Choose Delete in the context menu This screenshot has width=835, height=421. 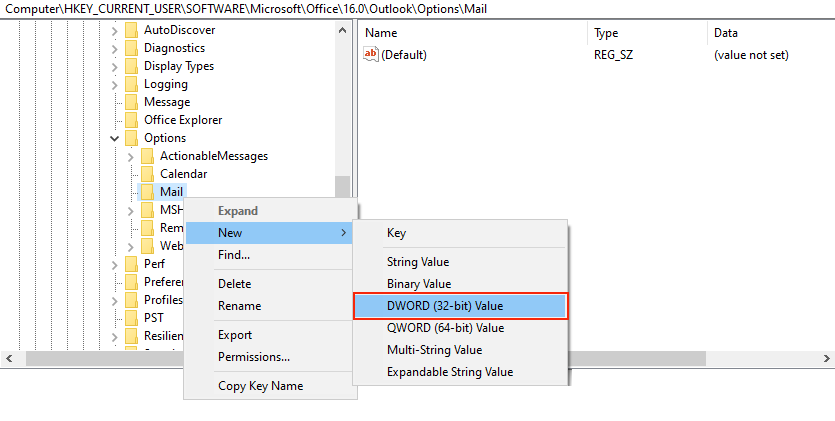click(234, 284)
